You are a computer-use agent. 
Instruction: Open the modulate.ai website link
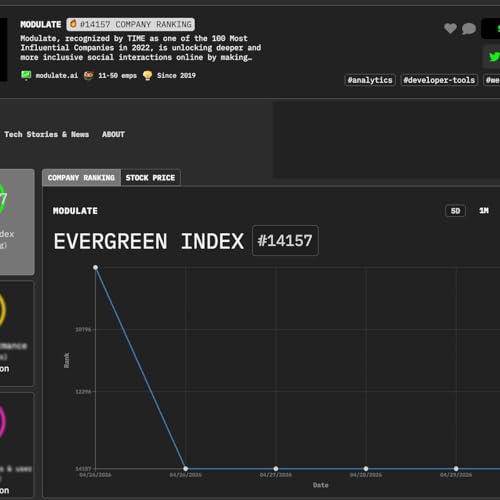(57, 76)
